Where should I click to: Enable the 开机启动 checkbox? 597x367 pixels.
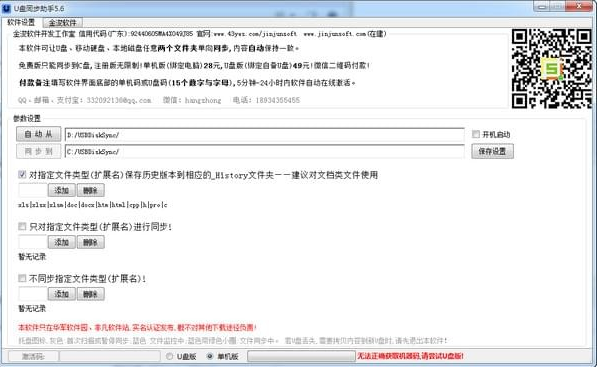point(476,134)
